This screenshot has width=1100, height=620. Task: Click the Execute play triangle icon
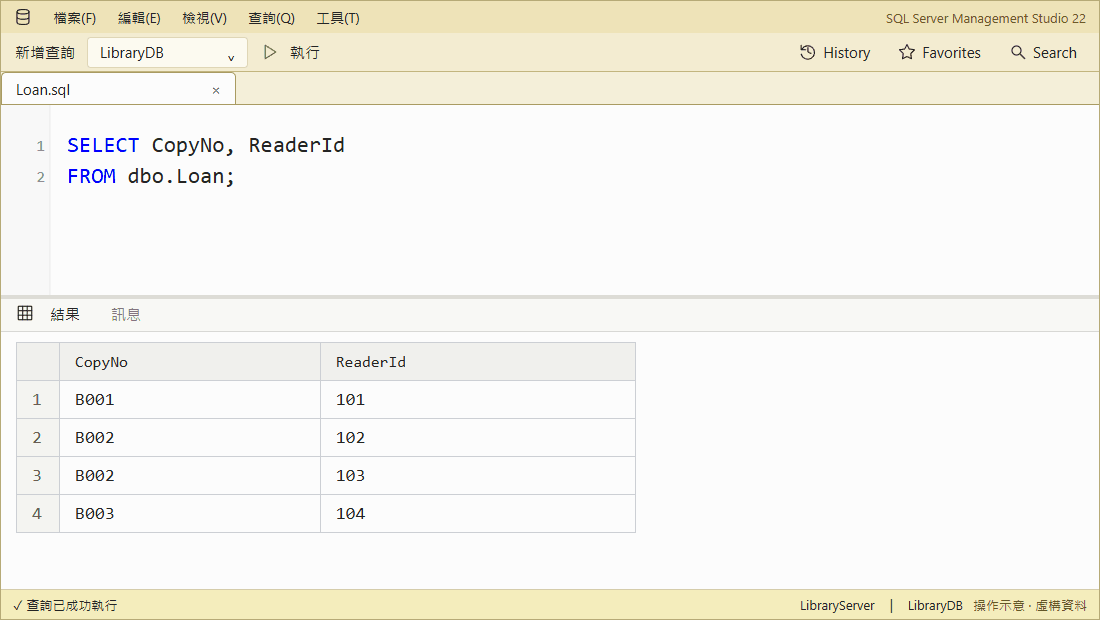(270, 53)
